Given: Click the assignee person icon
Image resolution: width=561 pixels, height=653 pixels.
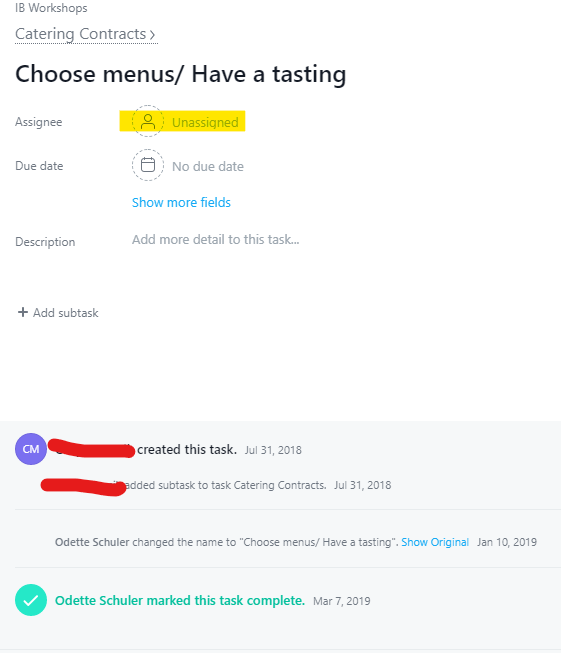Looking at the screenshot, I should coord(148,121).
